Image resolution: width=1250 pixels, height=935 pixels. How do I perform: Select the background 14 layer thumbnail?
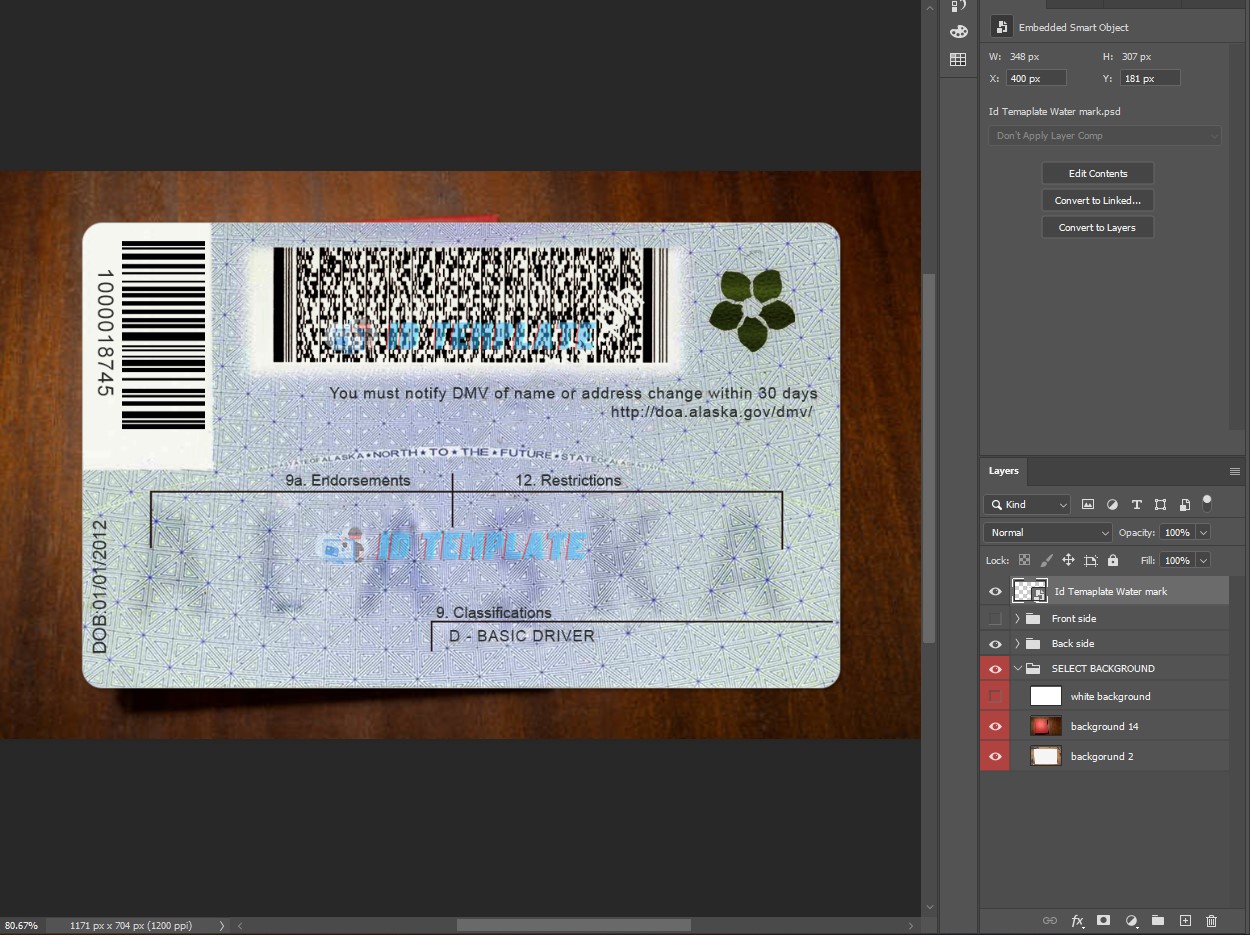pyautogui.click(x=1046, y=727)
